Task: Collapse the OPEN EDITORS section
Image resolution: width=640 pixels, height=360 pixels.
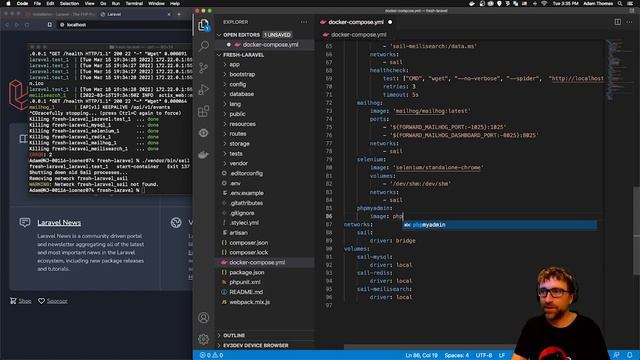Action: pyautogui.click(x=241, y=35)
